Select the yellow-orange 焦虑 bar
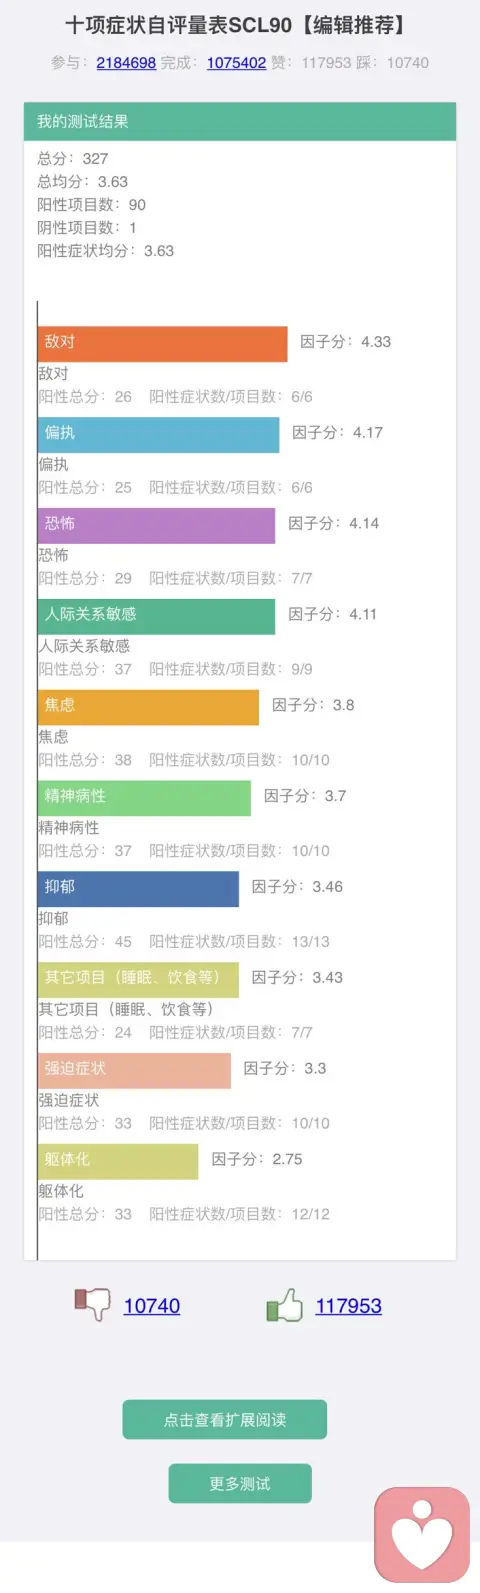The image size is (480, 1593). tap(149, 707)
